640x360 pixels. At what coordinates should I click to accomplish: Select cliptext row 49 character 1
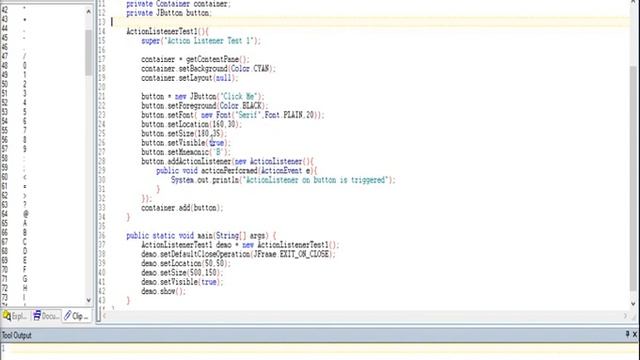(24, 75)
